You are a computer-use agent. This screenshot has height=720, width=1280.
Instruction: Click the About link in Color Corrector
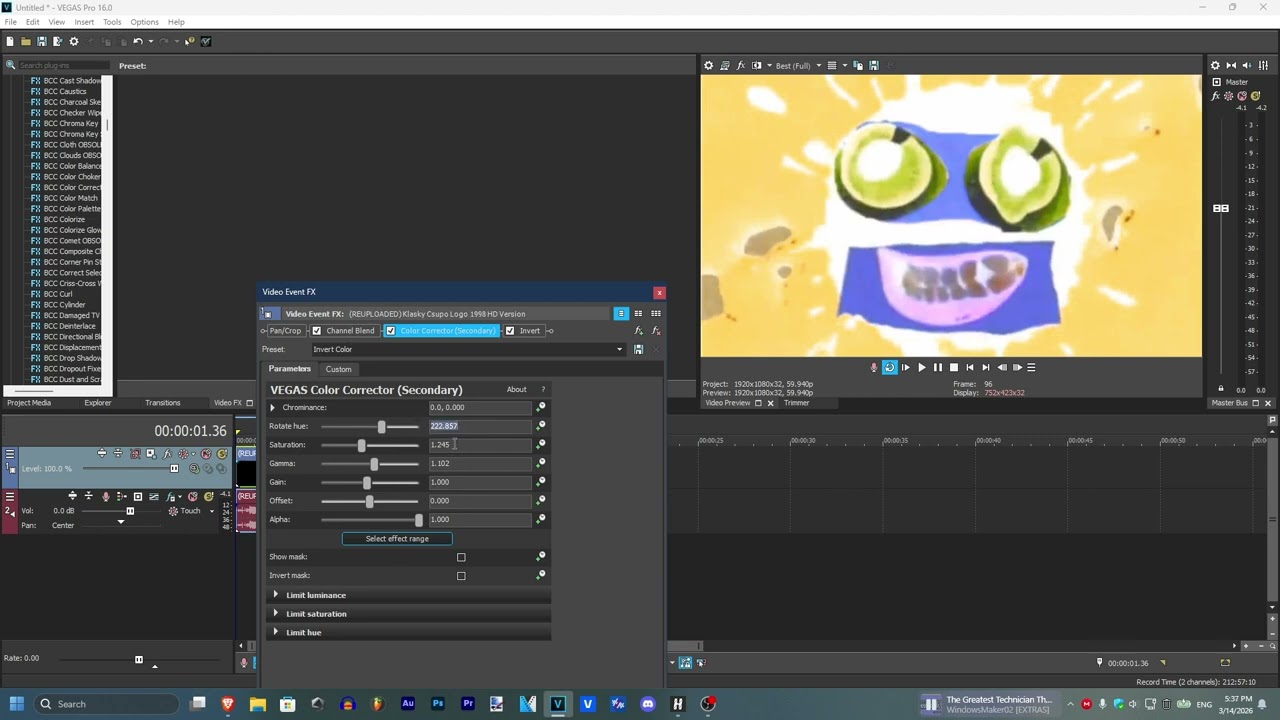click(516, 390)
